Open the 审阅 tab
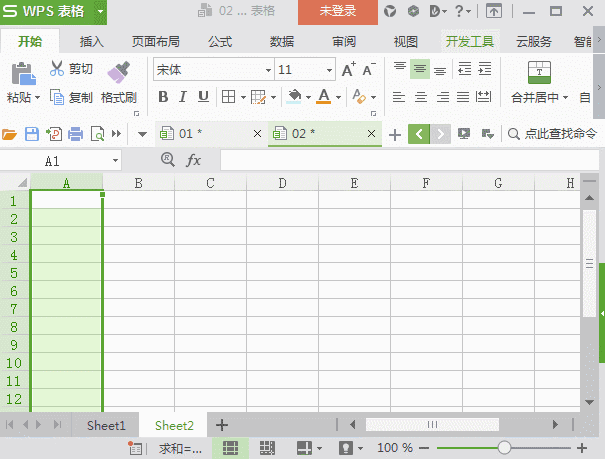Image resolution: width=605 pixels, height=459 pixels. coord(344,42)
